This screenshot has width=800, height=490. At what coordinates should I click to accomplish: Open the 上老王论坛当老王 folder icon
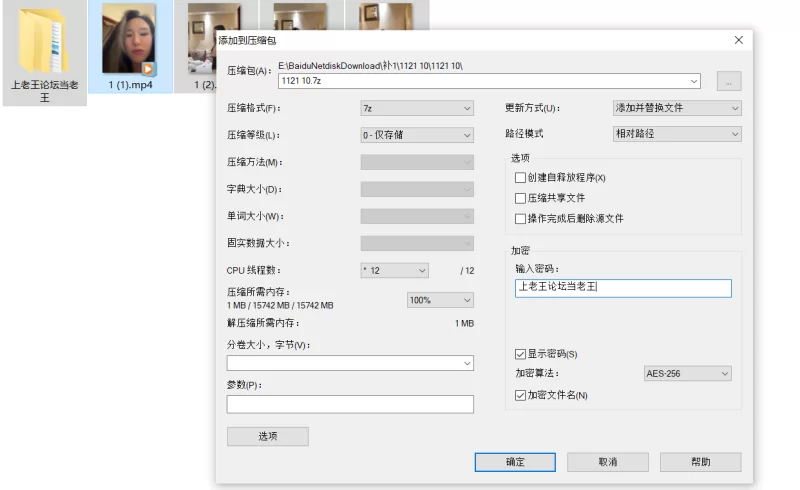(x=43, y=41)
